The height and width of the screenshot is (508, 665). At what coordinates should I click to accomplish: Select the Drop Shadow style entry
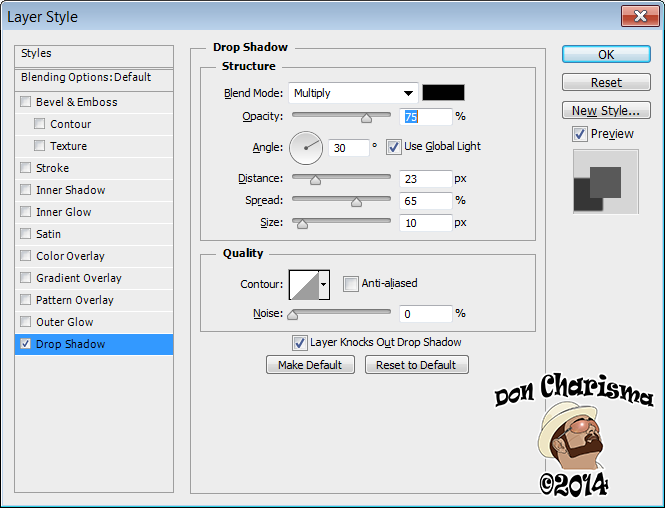click(70, 344)
